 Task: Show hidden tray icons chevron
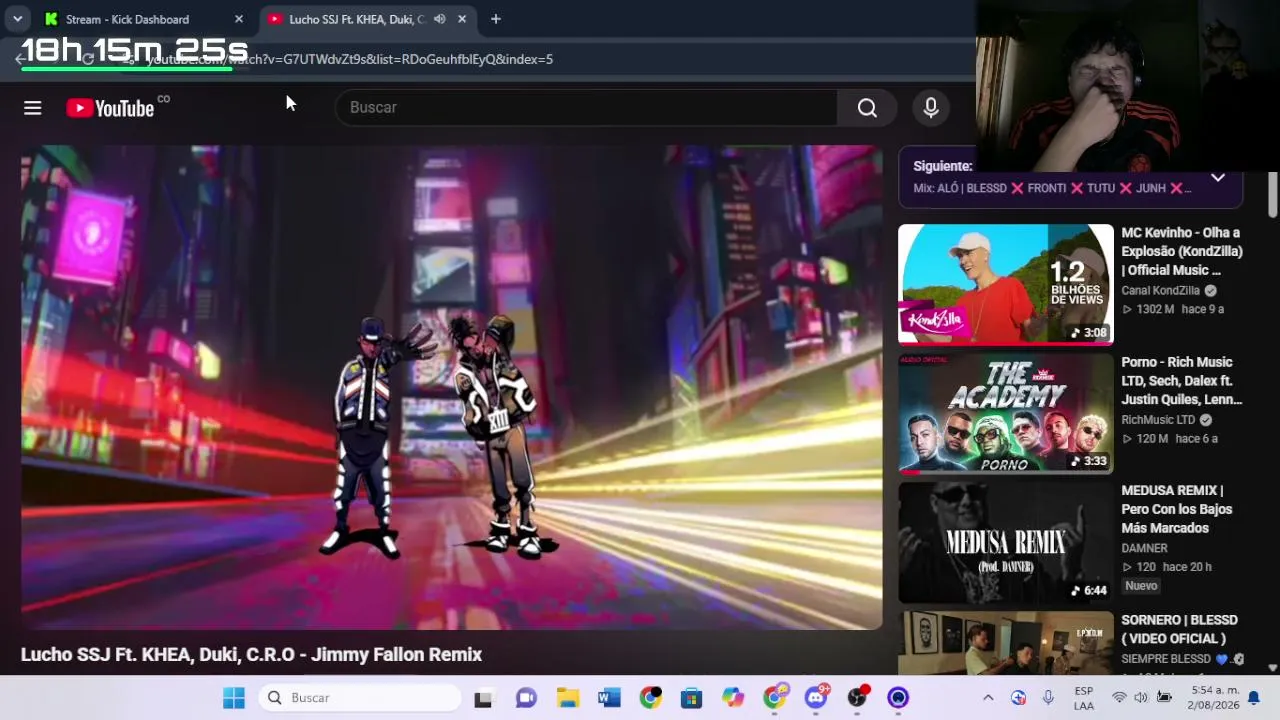(x=988, y=698)
